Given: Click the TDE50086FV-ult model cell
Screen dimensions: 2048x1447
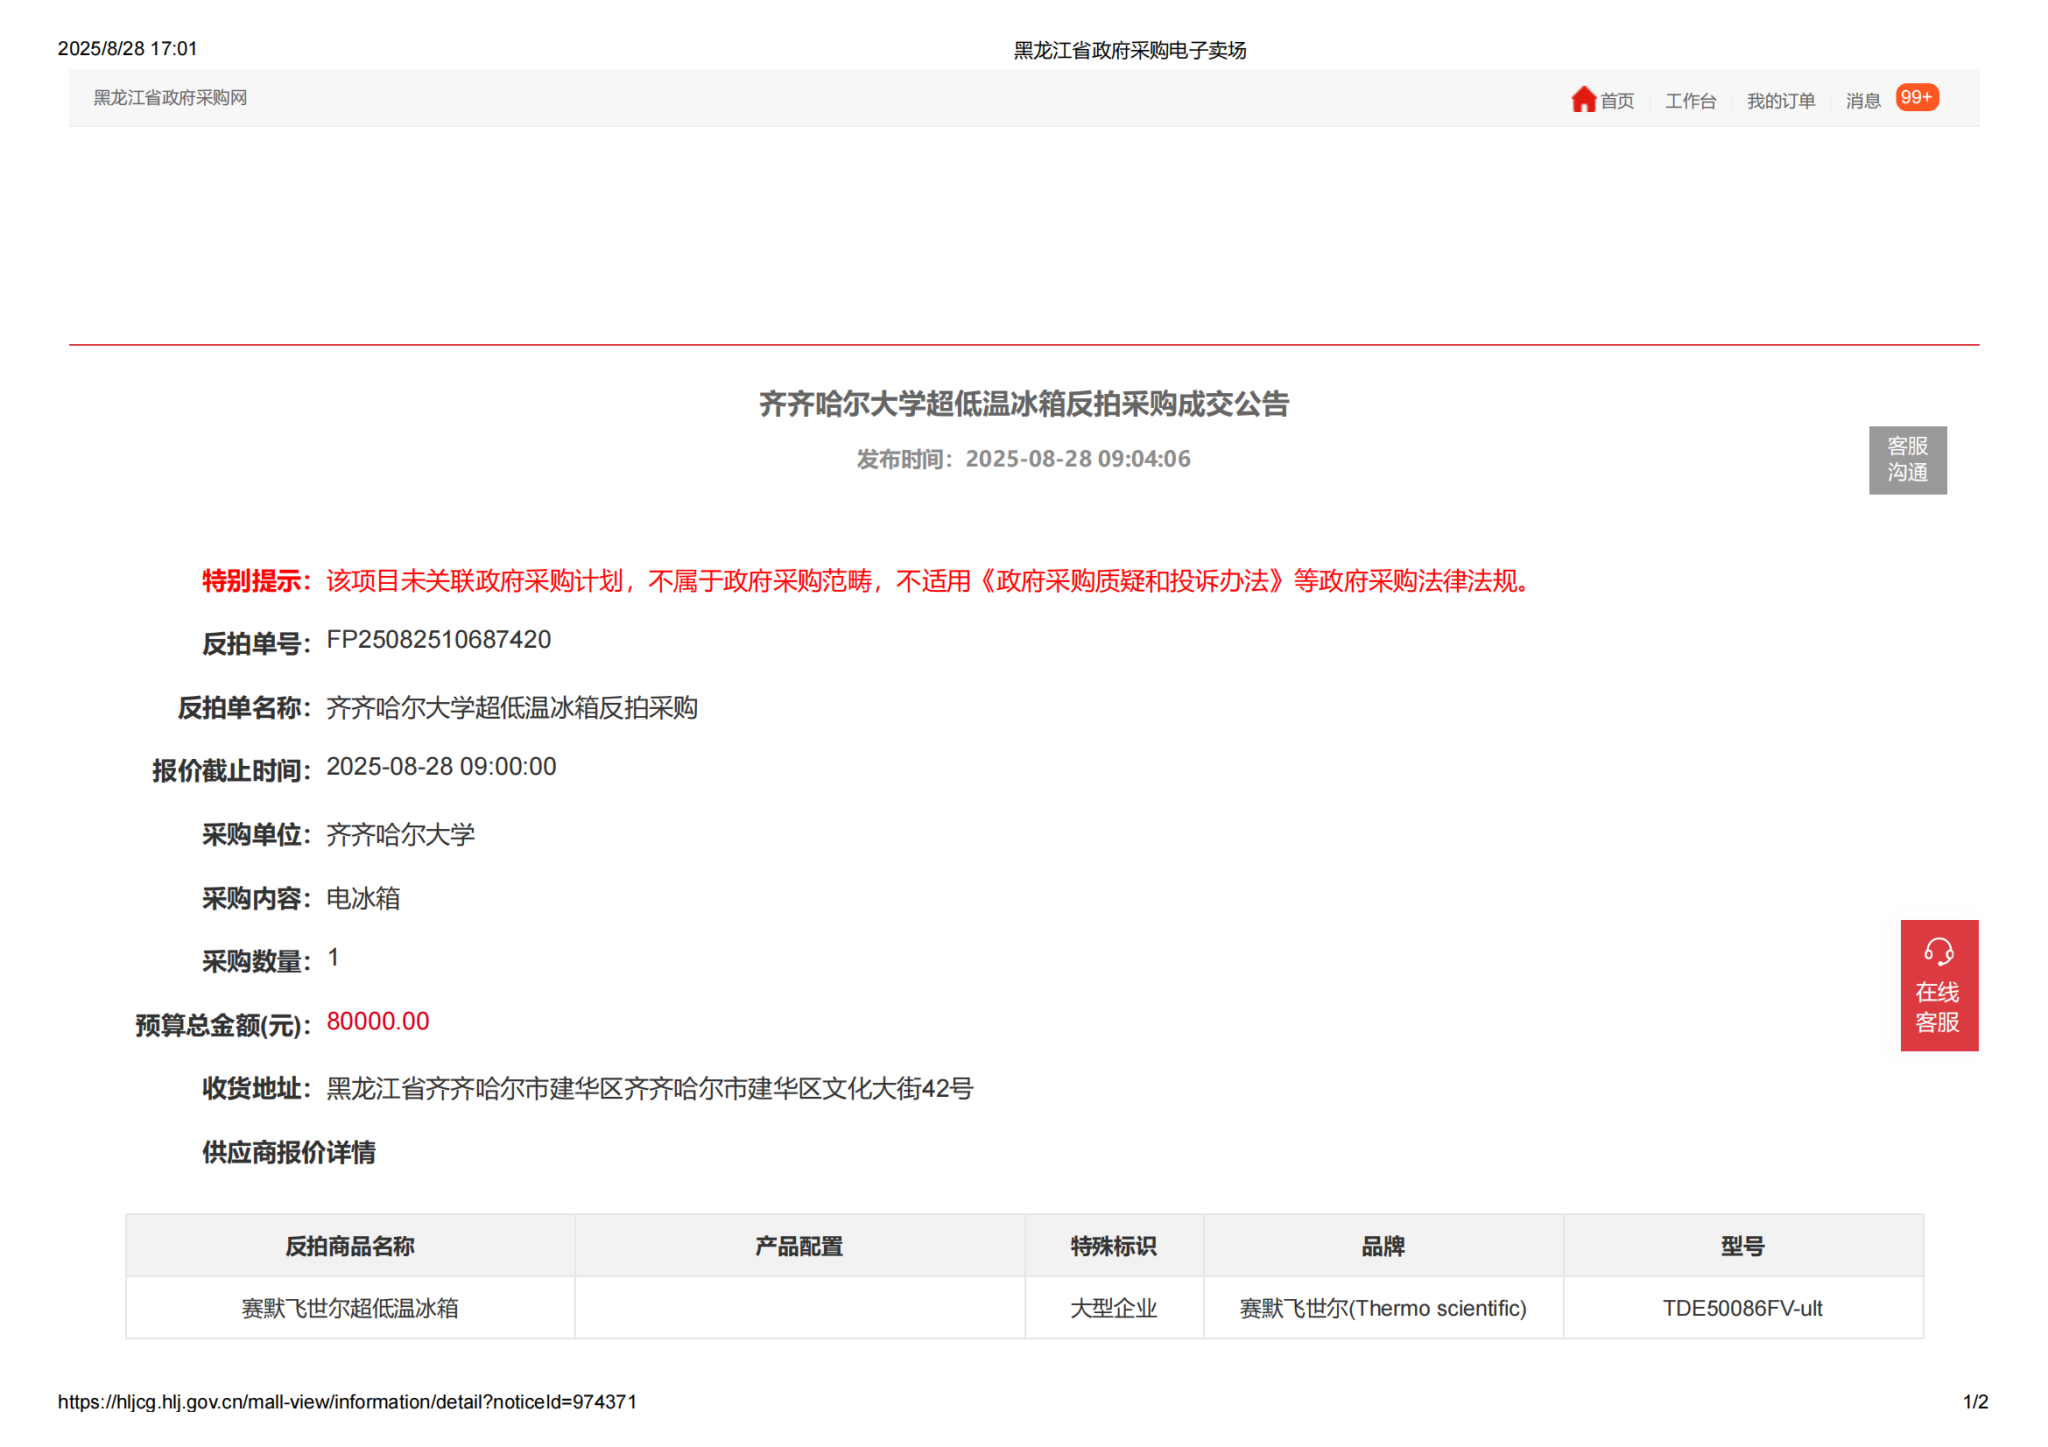Looking at the screenshot, I should point(1742,1308).
